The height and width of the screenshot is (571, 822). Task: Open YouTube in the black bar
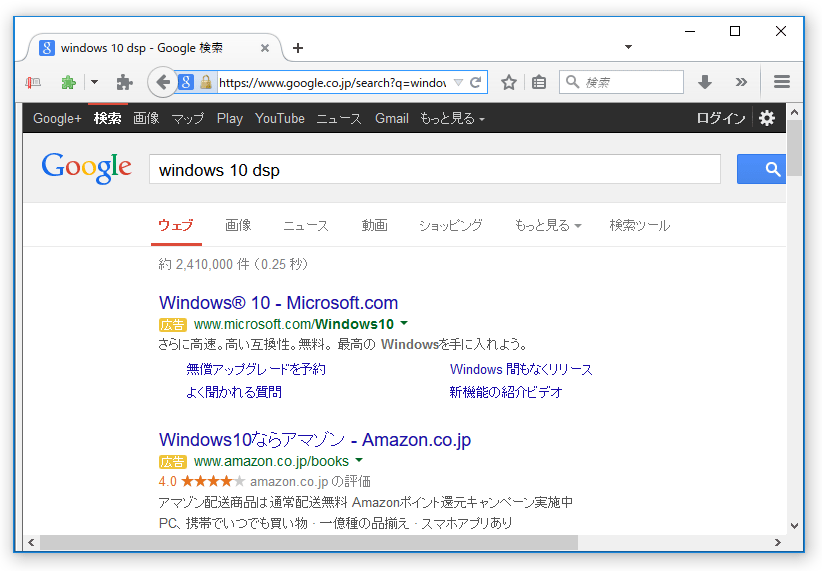pyautogui.click(x=279, y=118)
